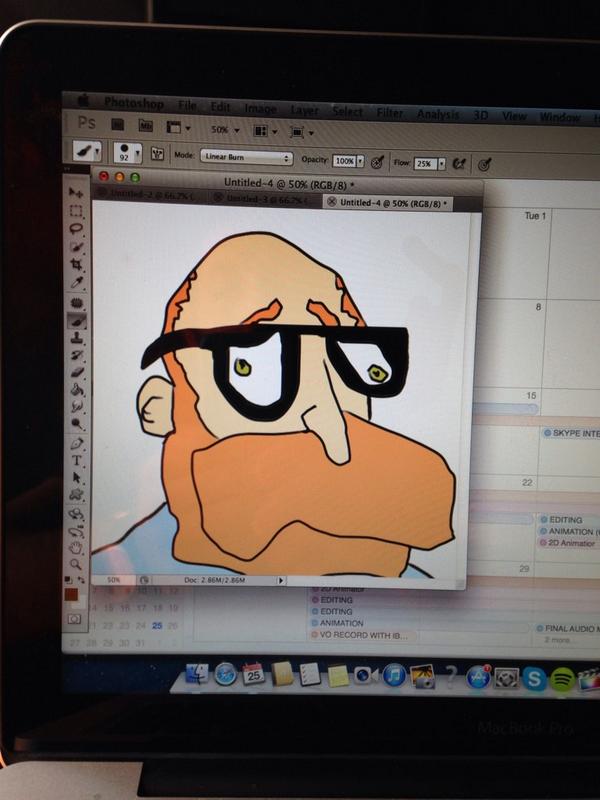Screen dimensions: 600x800
Task: Open FINAL AUDIO calendar event
Action: click(x=567, y=629)
